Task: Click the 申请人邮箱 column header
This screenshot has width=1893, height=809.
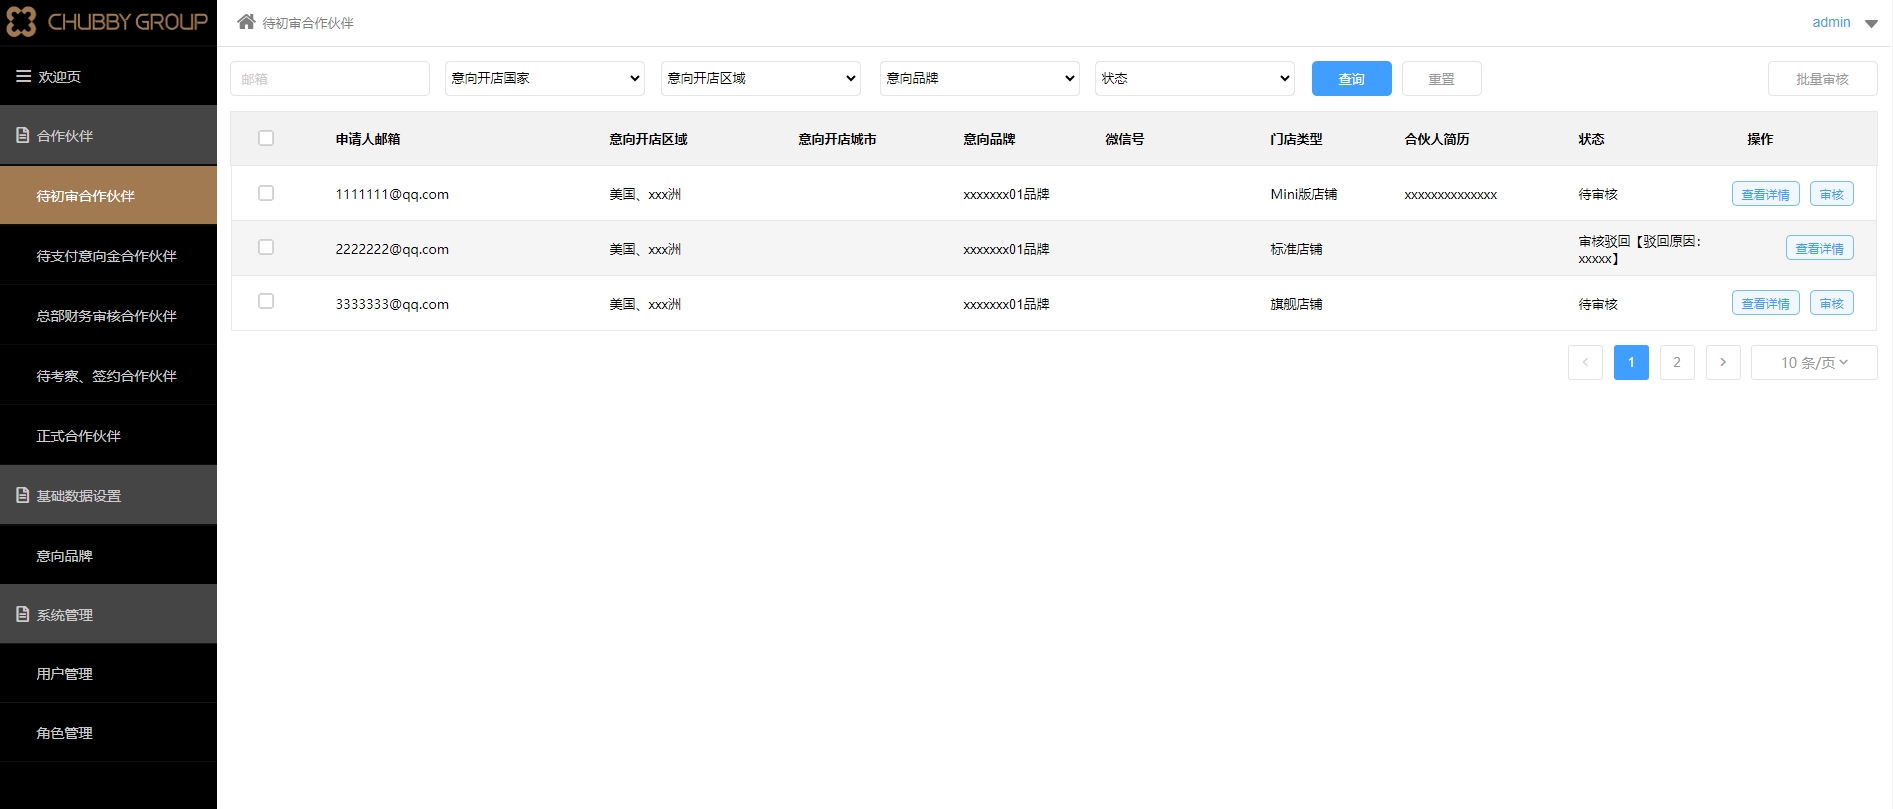Action: (368, 139)
